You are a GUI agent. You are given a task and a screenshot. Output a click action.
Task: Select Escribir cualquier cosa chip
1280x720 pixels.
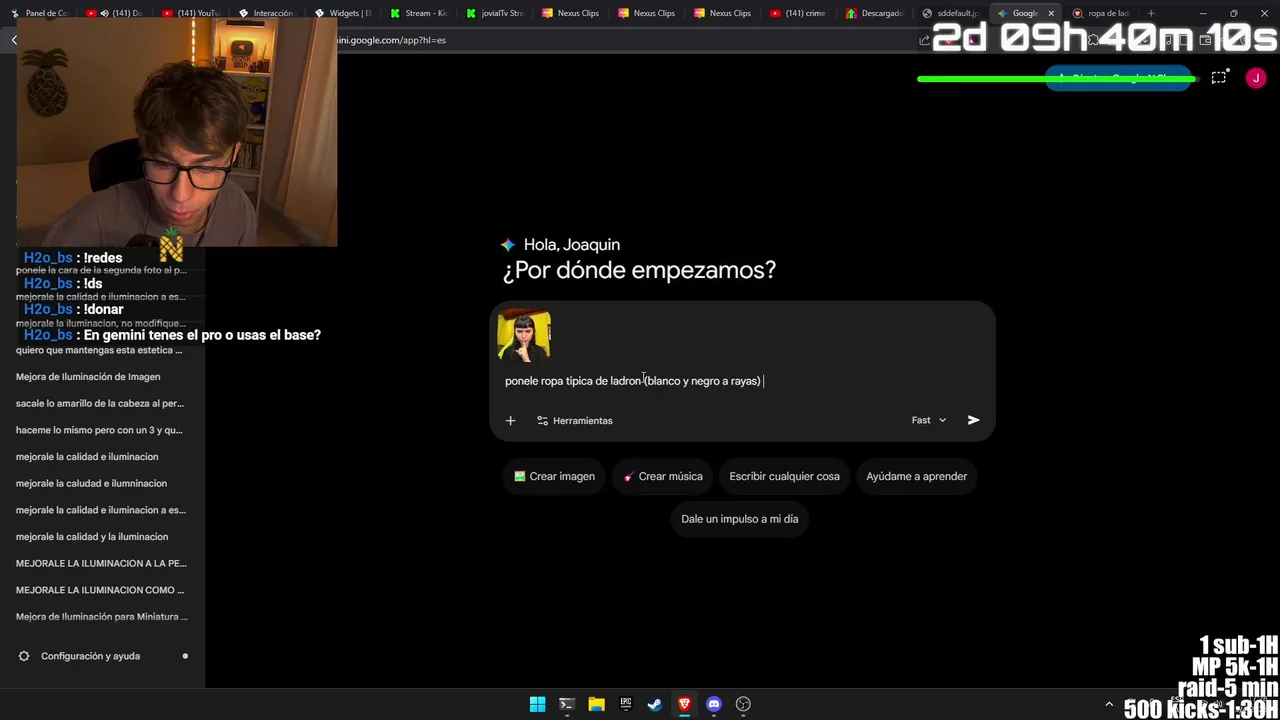[x=784, y=476]
